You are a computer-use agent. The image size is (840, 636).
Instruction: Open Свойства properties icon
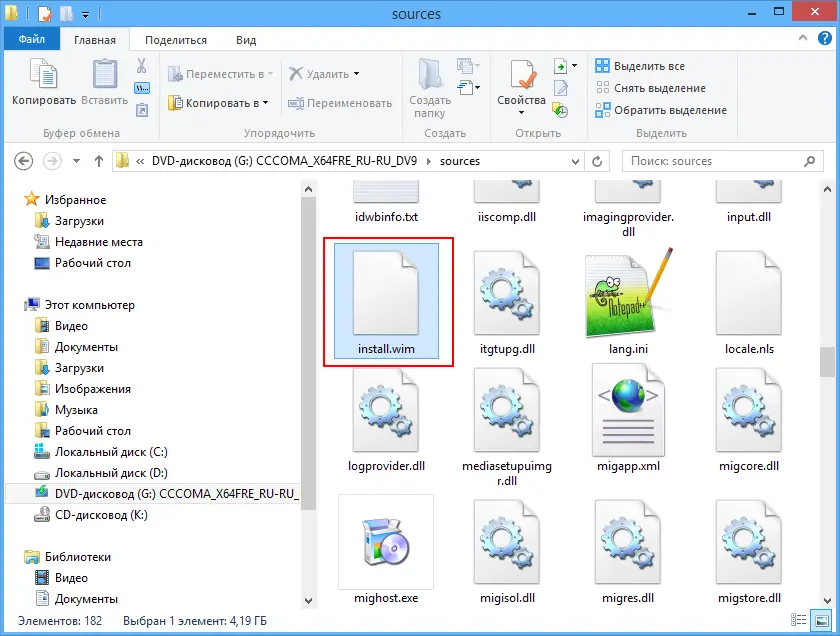(x=521, y=76)
